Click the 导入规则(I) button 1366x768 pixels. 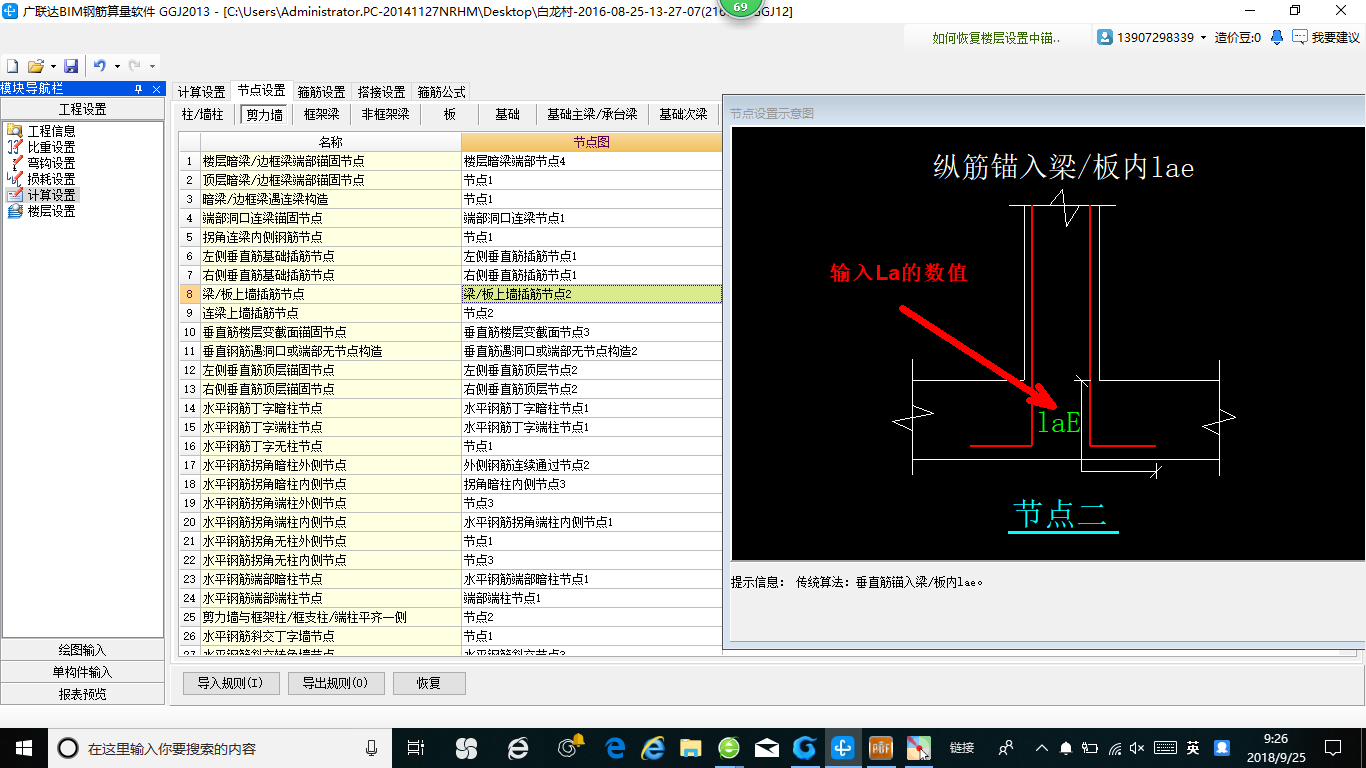(x=231, y=684)
